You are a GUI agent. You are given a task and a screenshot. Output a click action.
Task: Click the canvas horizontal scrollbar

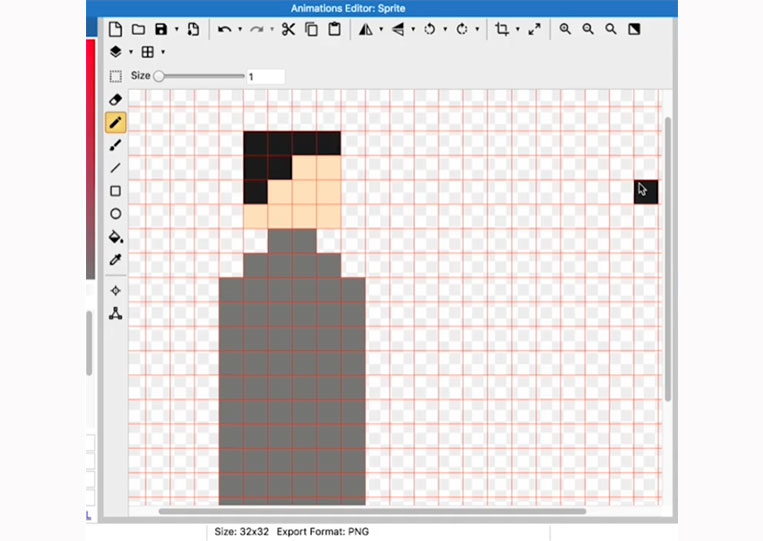(x=372, y=511)
